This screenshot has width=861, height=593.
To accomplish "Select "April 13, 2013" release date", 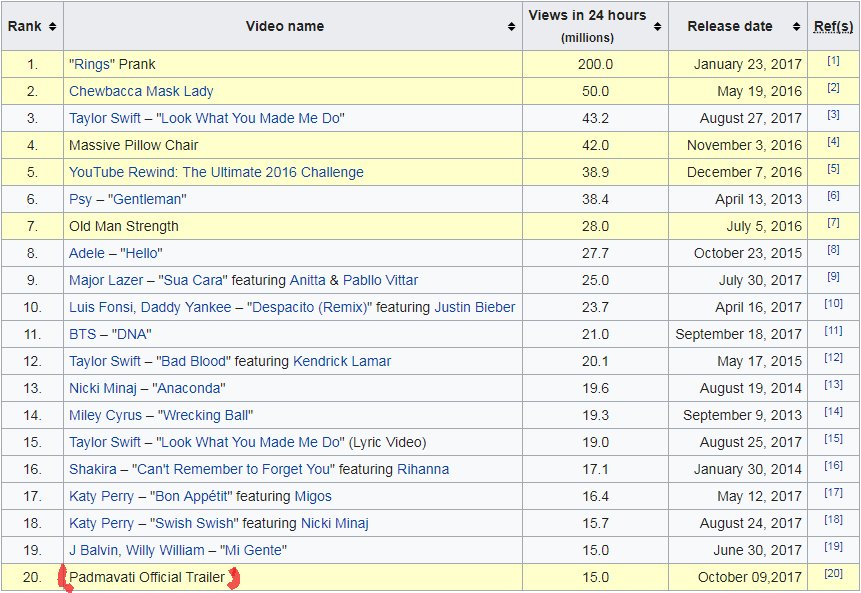I will [758, 199].
